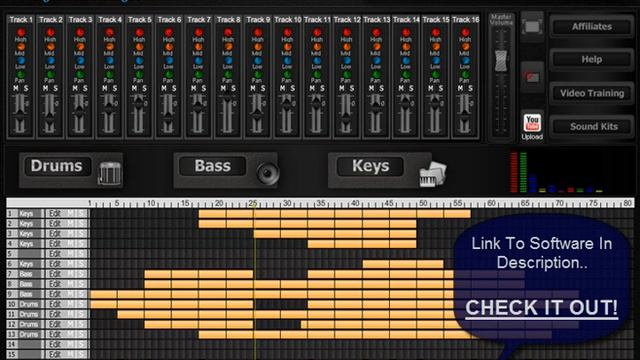Select the first pattern block in row 3 Keys
The height and width of the screenshot is (360, 640).
click(x=267, y=234)
